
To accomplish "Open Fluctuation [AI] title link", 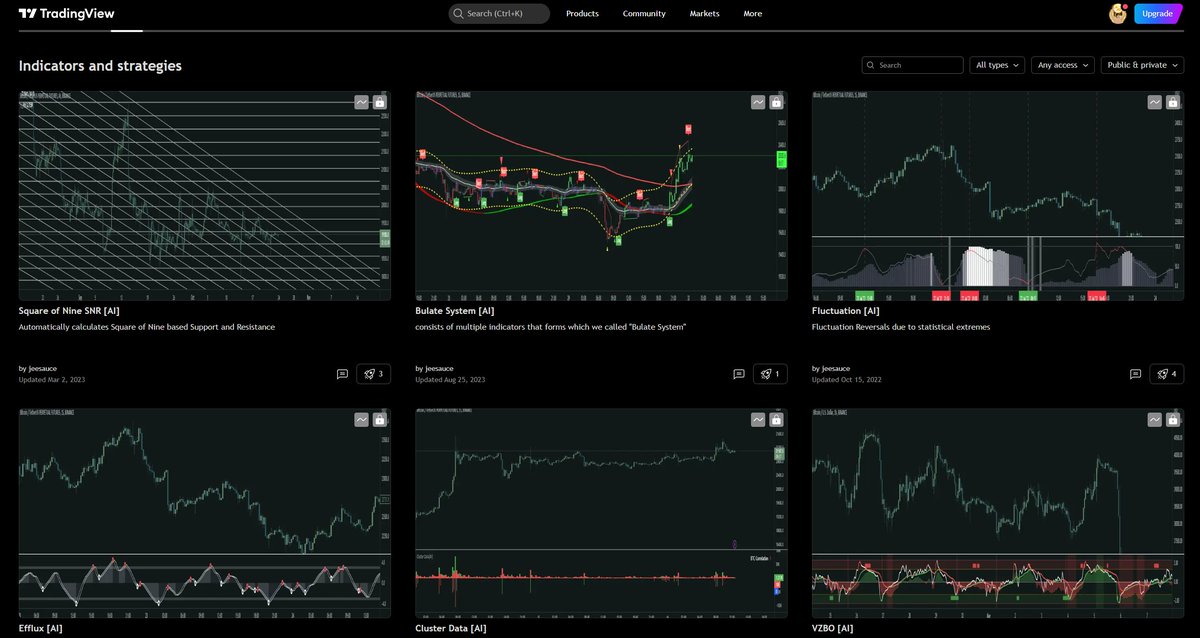I will click(x=845, y=311).
